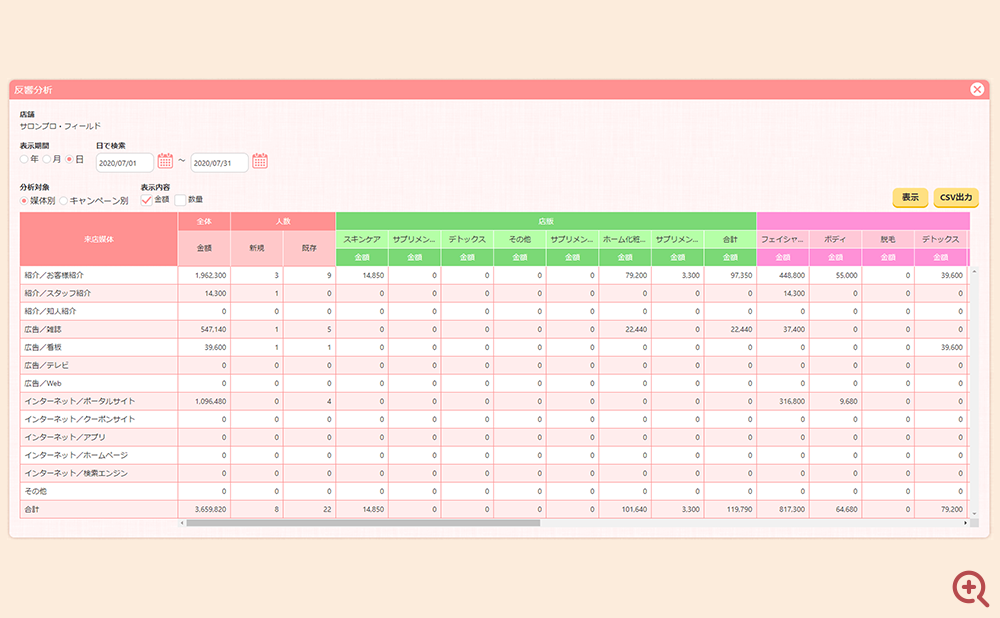Image resolution: width=1000 pixels, height=618 pixels.
Task: Open the end date calendar picker
Action: (x=260, y=161)
